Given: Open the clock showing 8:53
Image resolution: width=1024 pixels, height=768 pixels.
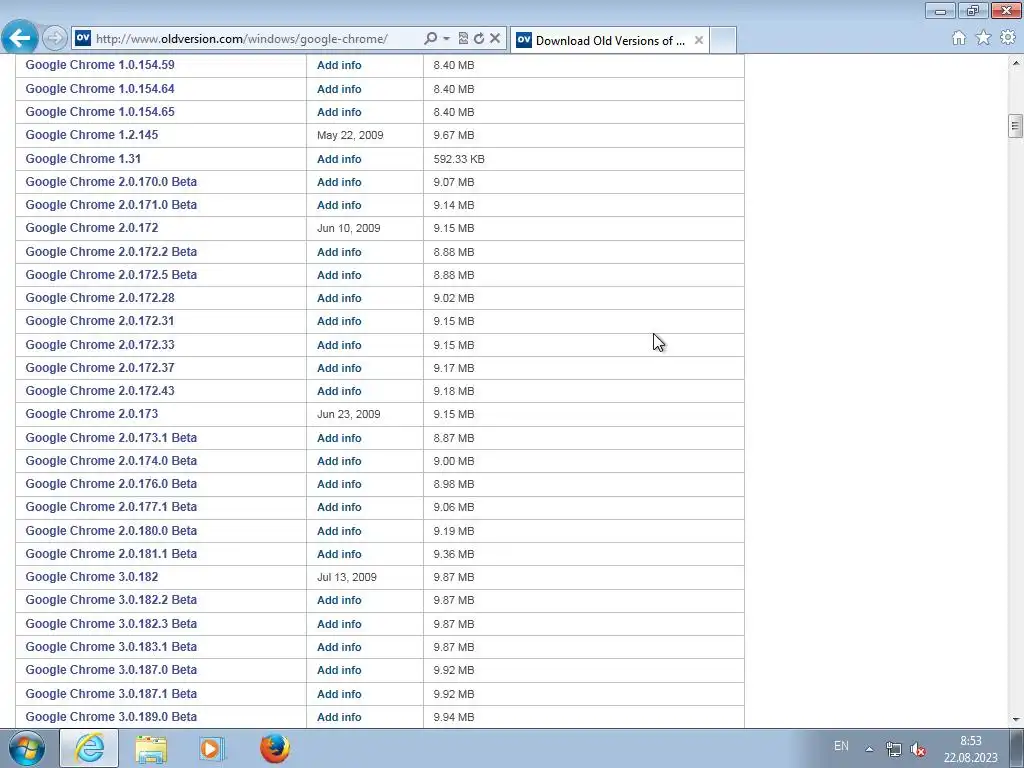Looking at the screenshot, I should point(971,749).
